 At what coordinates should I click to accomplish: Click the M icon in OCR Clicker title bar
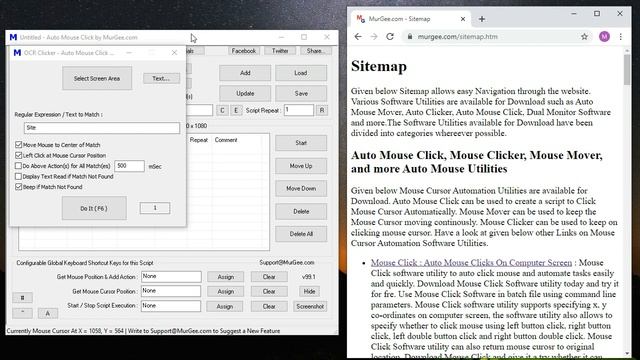(x=17, y=53)
